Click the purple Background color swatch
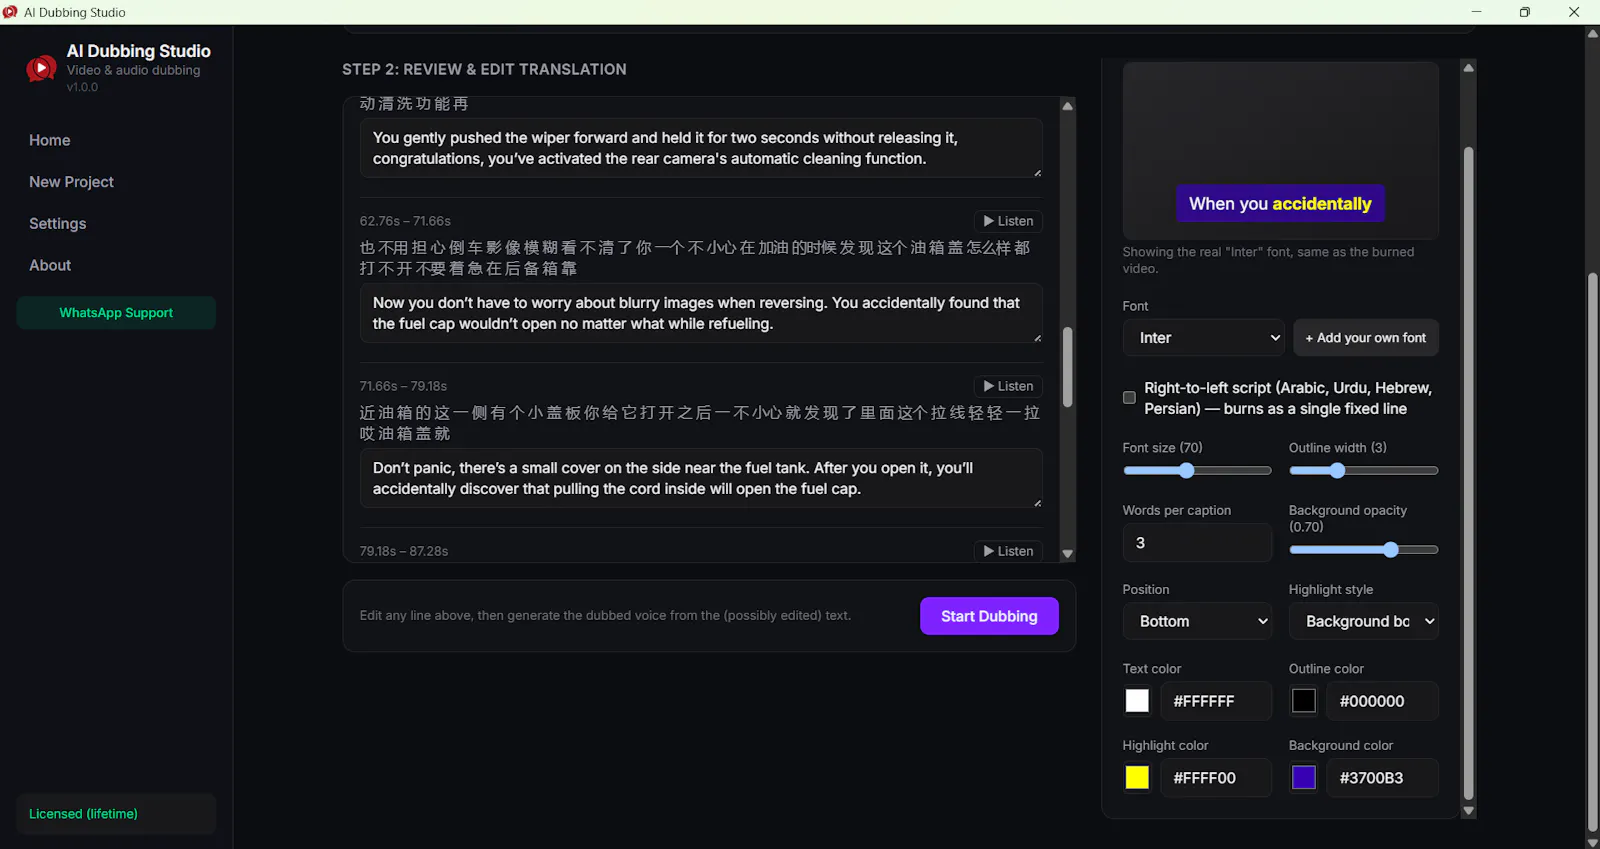The height and width of the screenshot is (849, 1600). (x=1304, y=778)
